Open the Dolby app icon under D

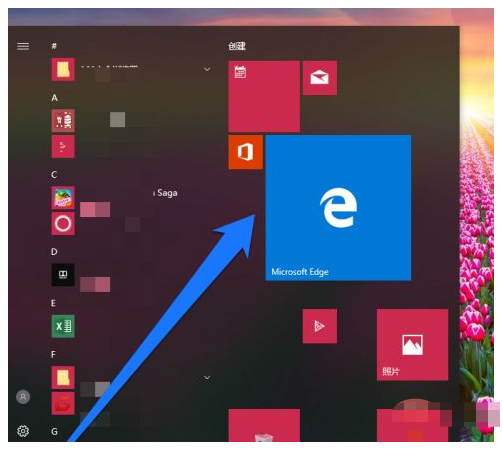click(63, 275)
